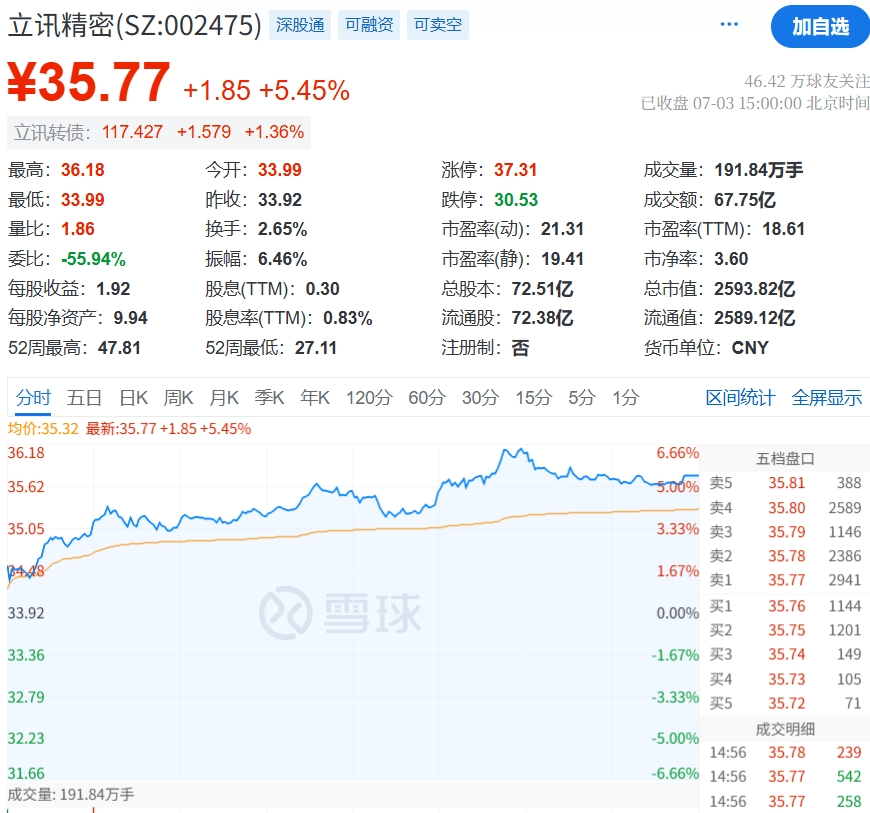Switch to the 分时 chart tab
This screenshot has width=870, height=813.
[x=33, y=398]
